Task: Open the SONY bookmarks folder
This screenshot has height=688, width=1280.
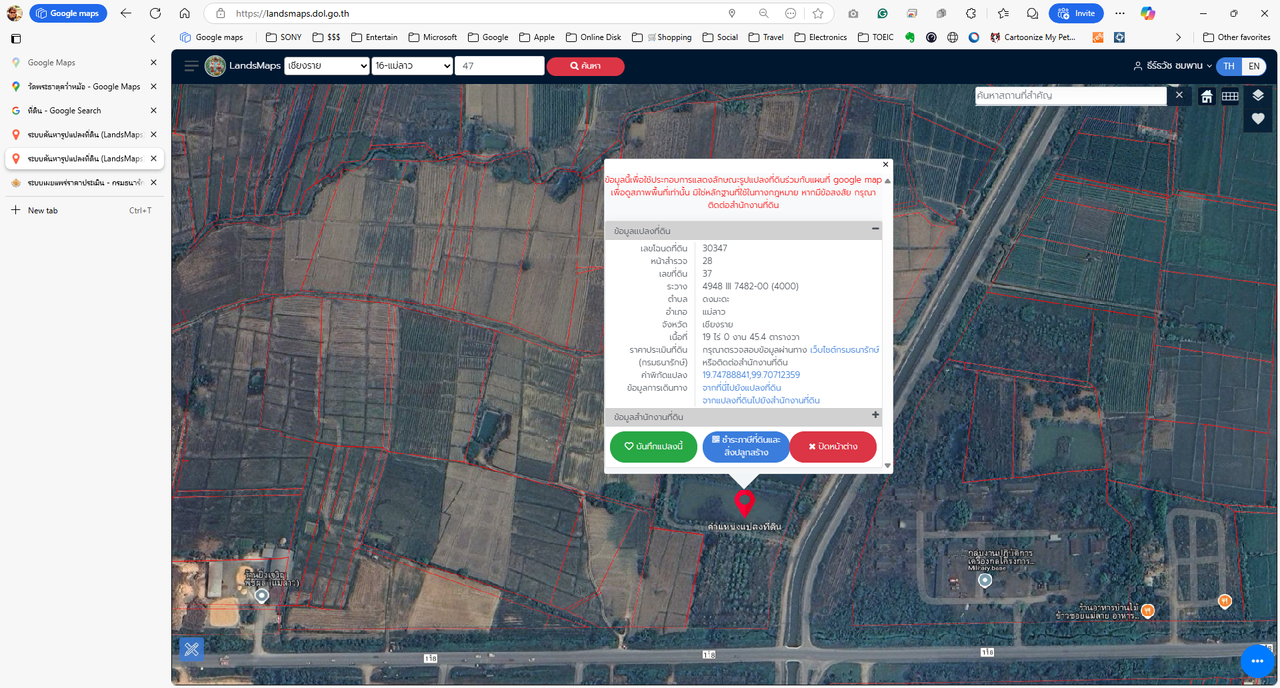Action: click(282, 37)
